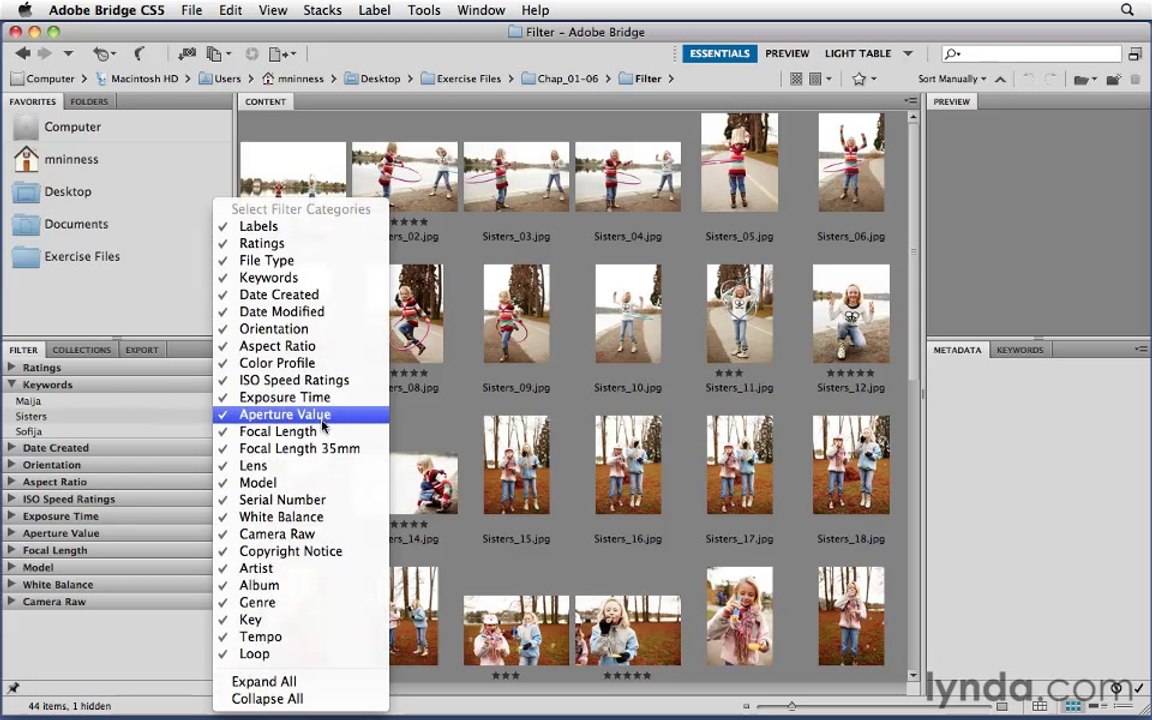Toggle Focal Length 35mm category
This screenshot has height=720, width=1152.
coord(300,448)
